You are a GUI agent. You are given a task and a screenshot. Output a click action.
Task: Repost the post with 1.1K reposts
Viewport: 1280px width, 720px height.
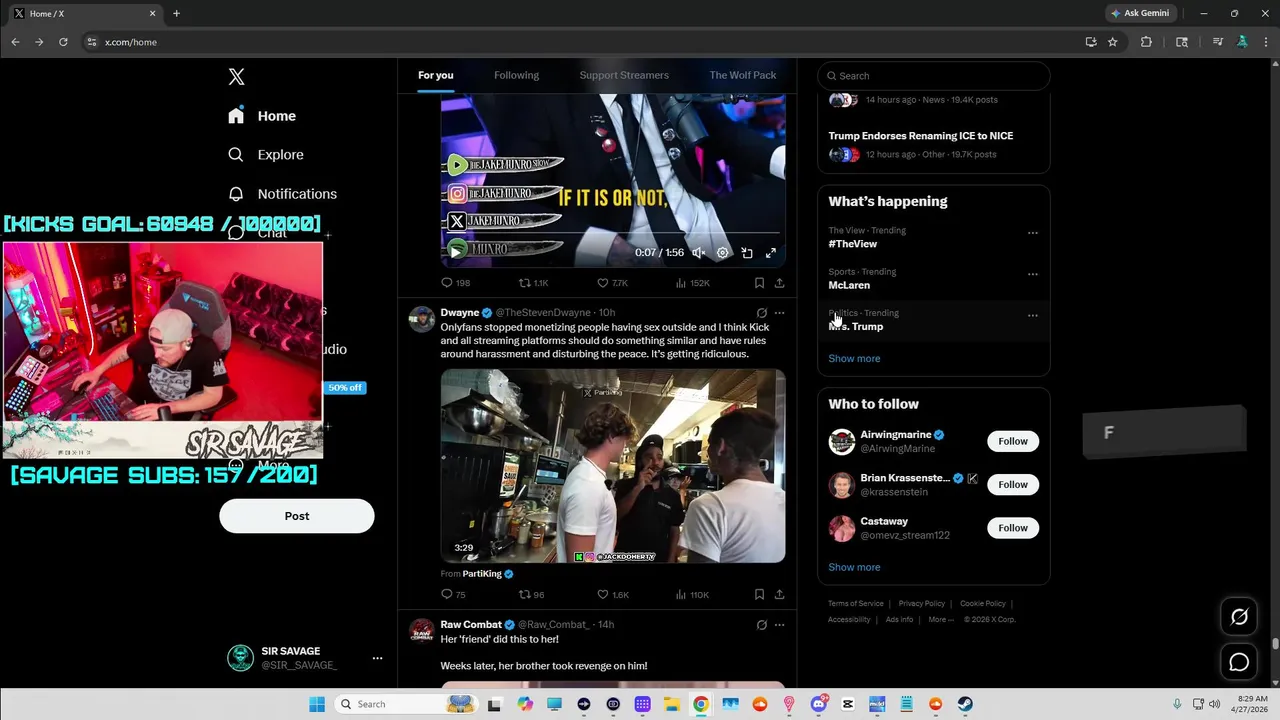point(533,283)
